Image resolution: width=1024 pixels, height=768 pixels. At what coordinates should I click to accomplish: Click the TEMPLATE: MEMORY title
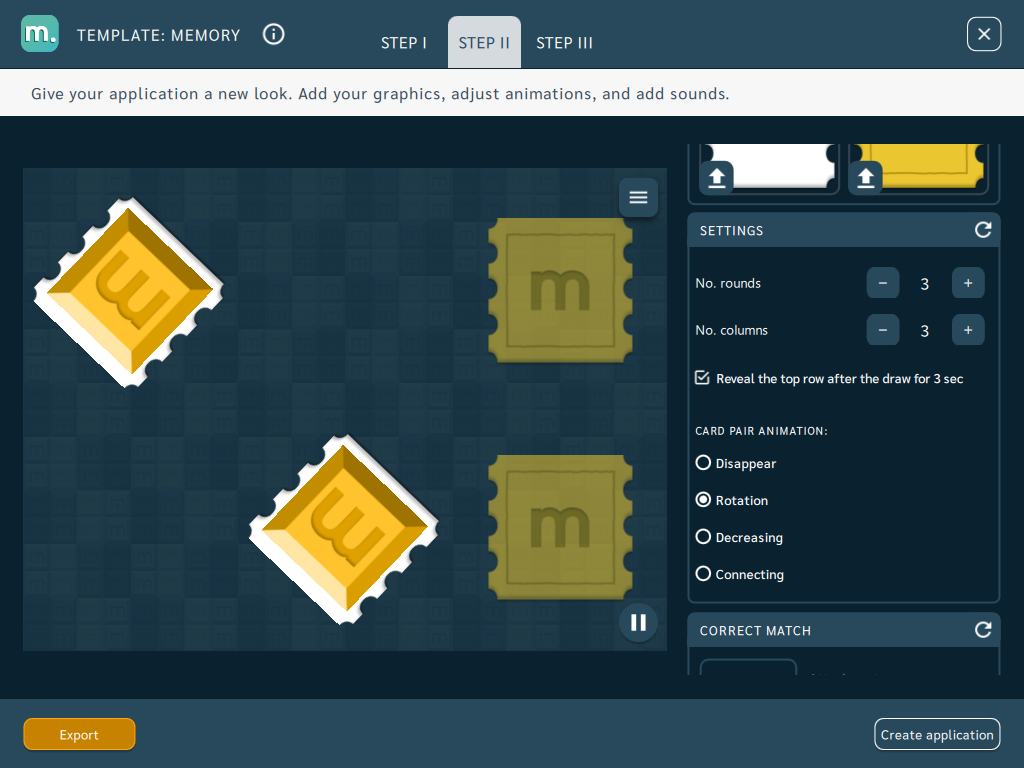pyautogui.click(x=159, y=35)
